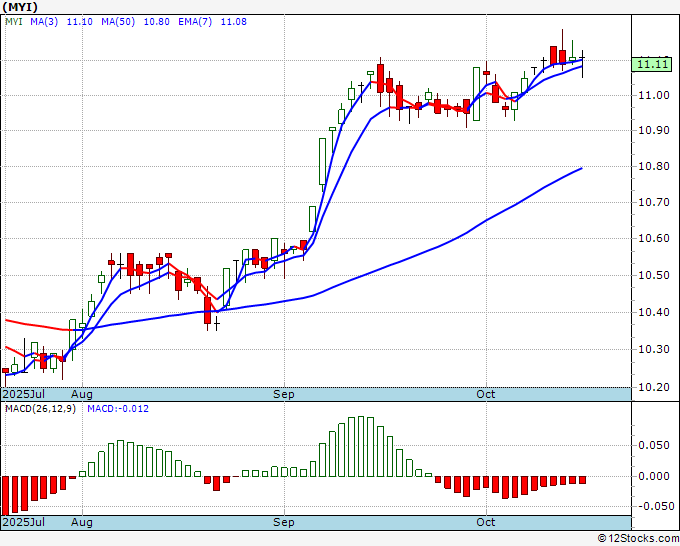Click the Oct marker on price timeline

pyautogui.click(x=486, y=394)
